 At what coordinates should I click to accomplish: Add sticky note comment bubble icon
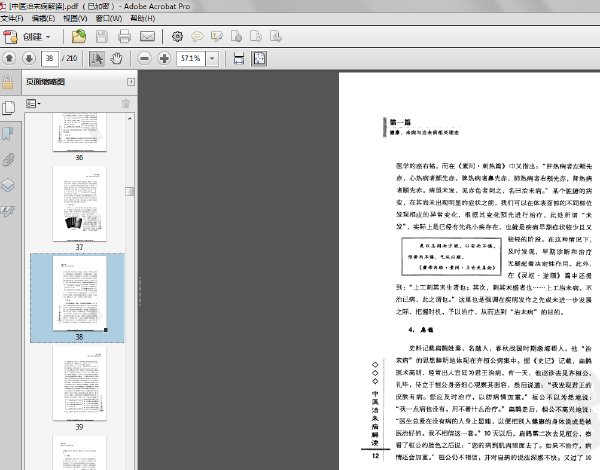point(197,37)
